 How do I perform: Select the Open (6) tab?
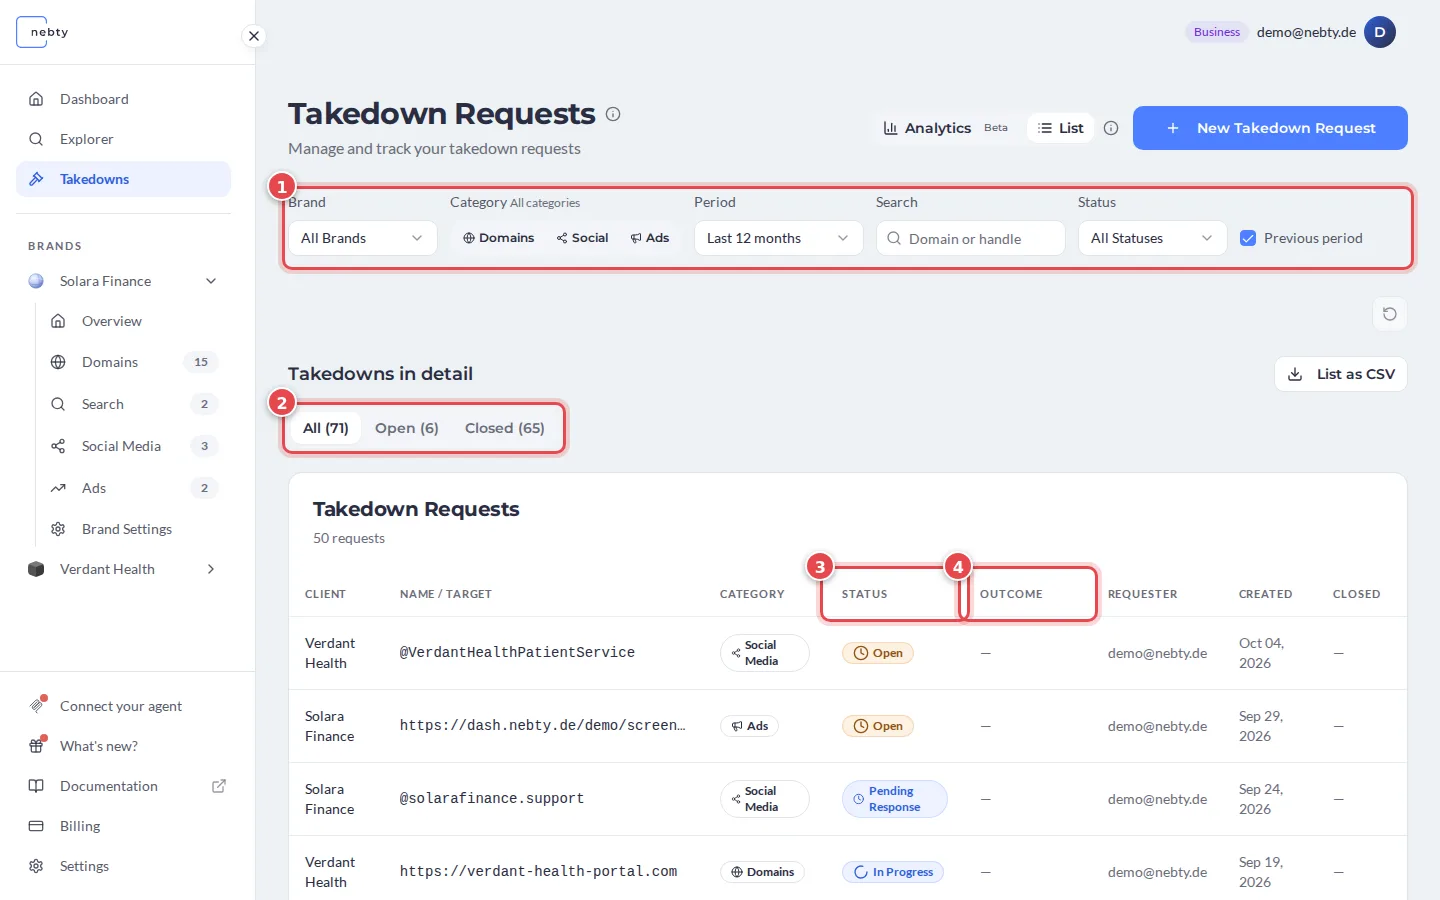point(407,428)
